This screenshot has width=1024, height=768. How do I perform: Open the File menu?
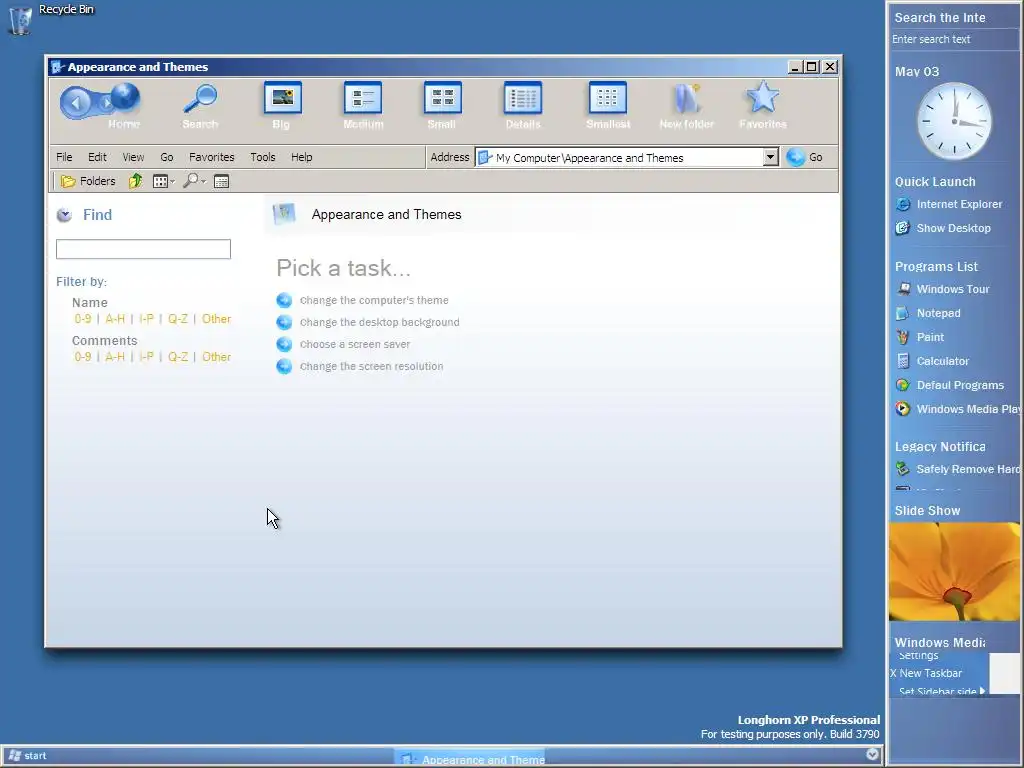pos(64,157)
